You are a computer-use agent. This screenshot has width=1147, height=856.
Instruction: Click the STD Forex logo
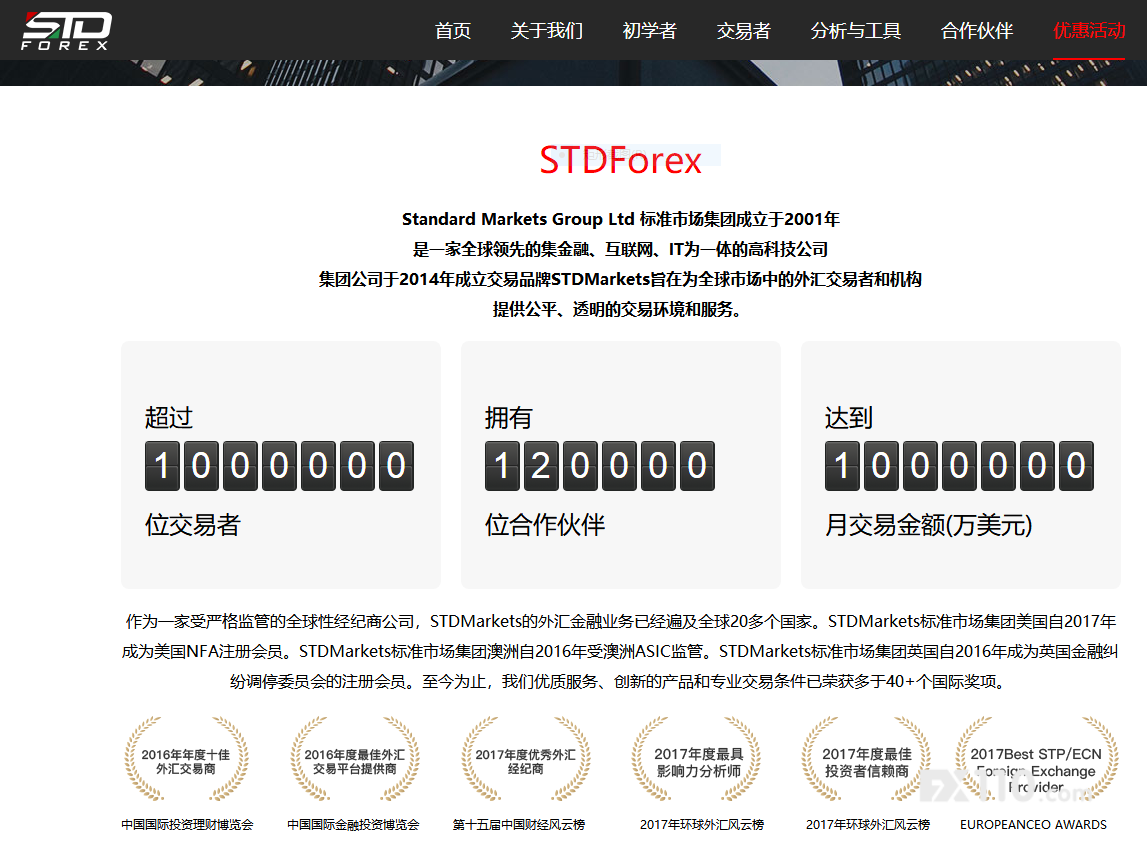66,31
